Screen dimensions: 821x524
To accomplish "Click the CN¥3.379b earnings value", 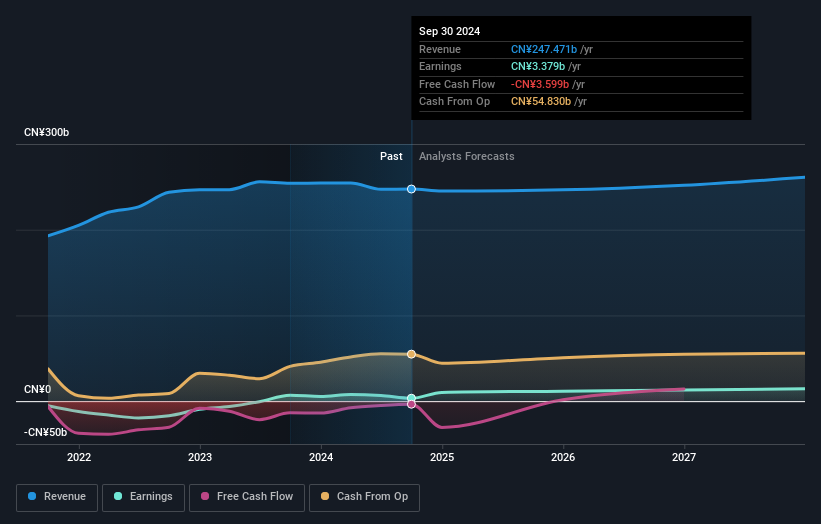I will click(x=538, y=66).
